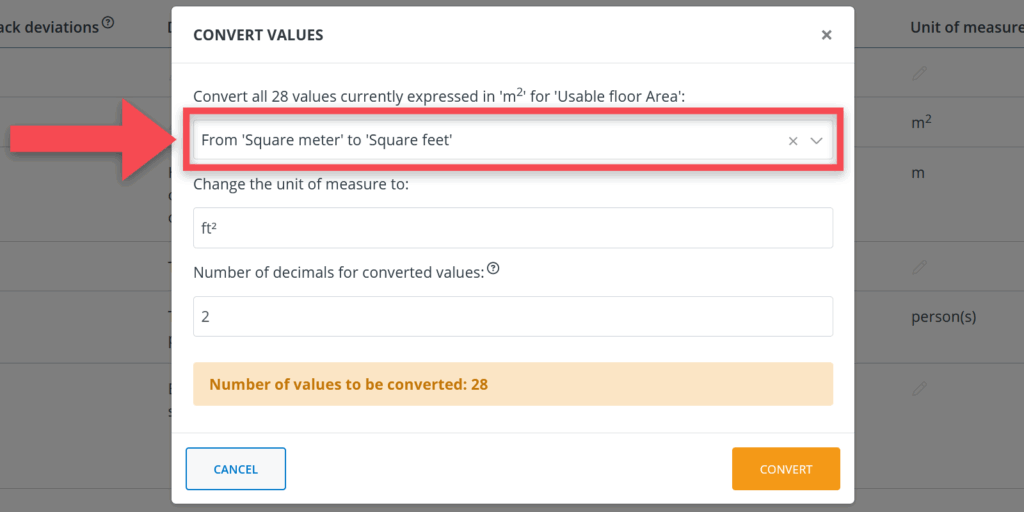
Task: Open the help icon beside deviations header
Action: pyautogui.click(x=108, y=23)
